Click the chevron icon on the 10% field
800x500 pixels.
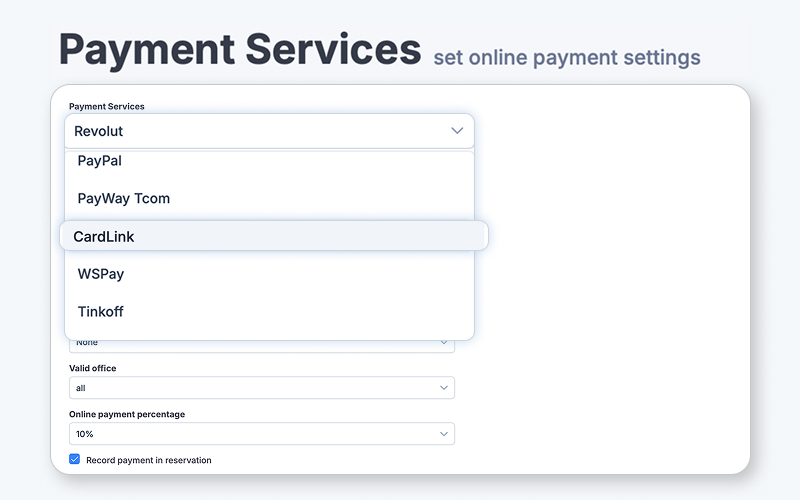444,434
